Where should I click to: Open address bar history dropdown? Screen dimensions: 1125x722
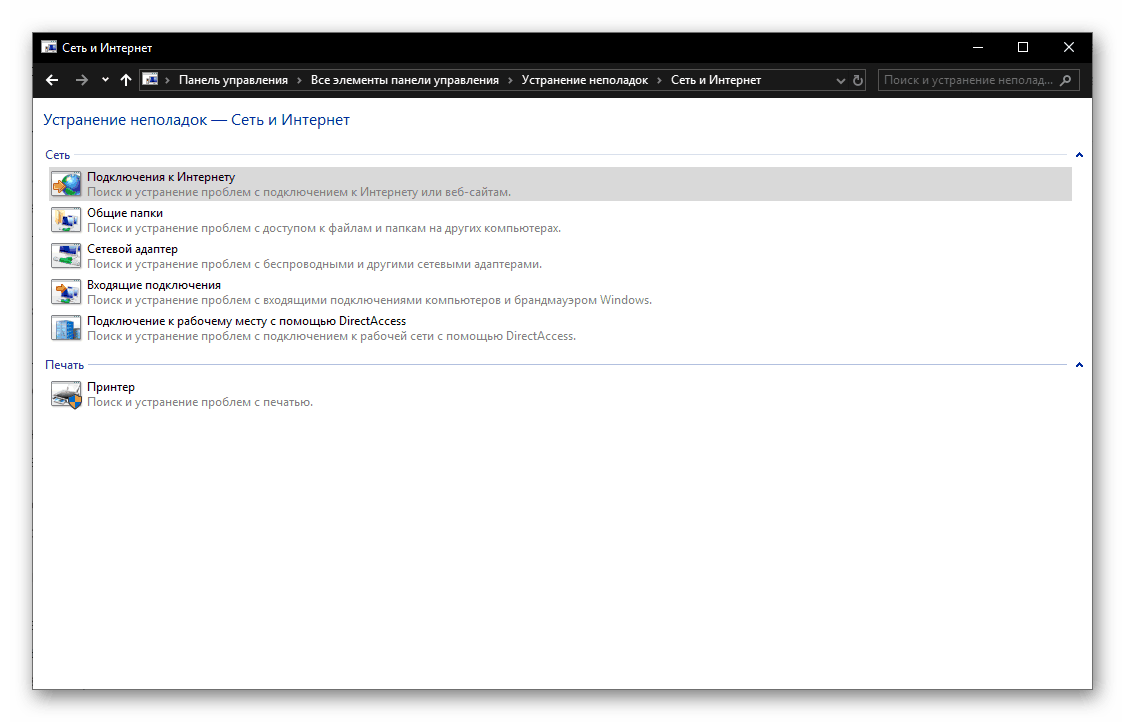[840, 80]
